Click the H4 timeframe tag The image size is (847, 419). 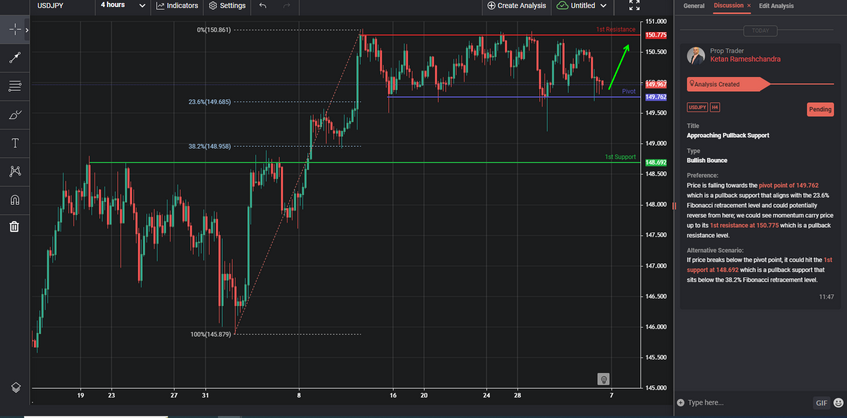point(715,107)
